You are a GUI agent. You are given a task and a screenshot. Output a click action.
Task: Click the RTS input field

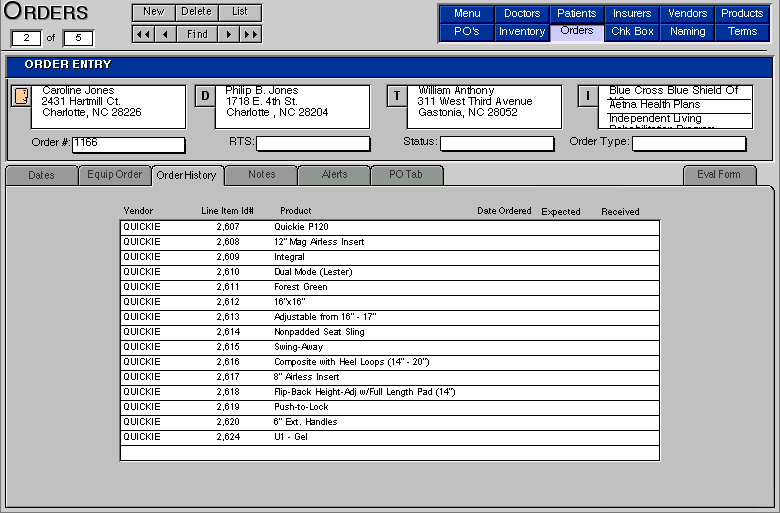313,143
